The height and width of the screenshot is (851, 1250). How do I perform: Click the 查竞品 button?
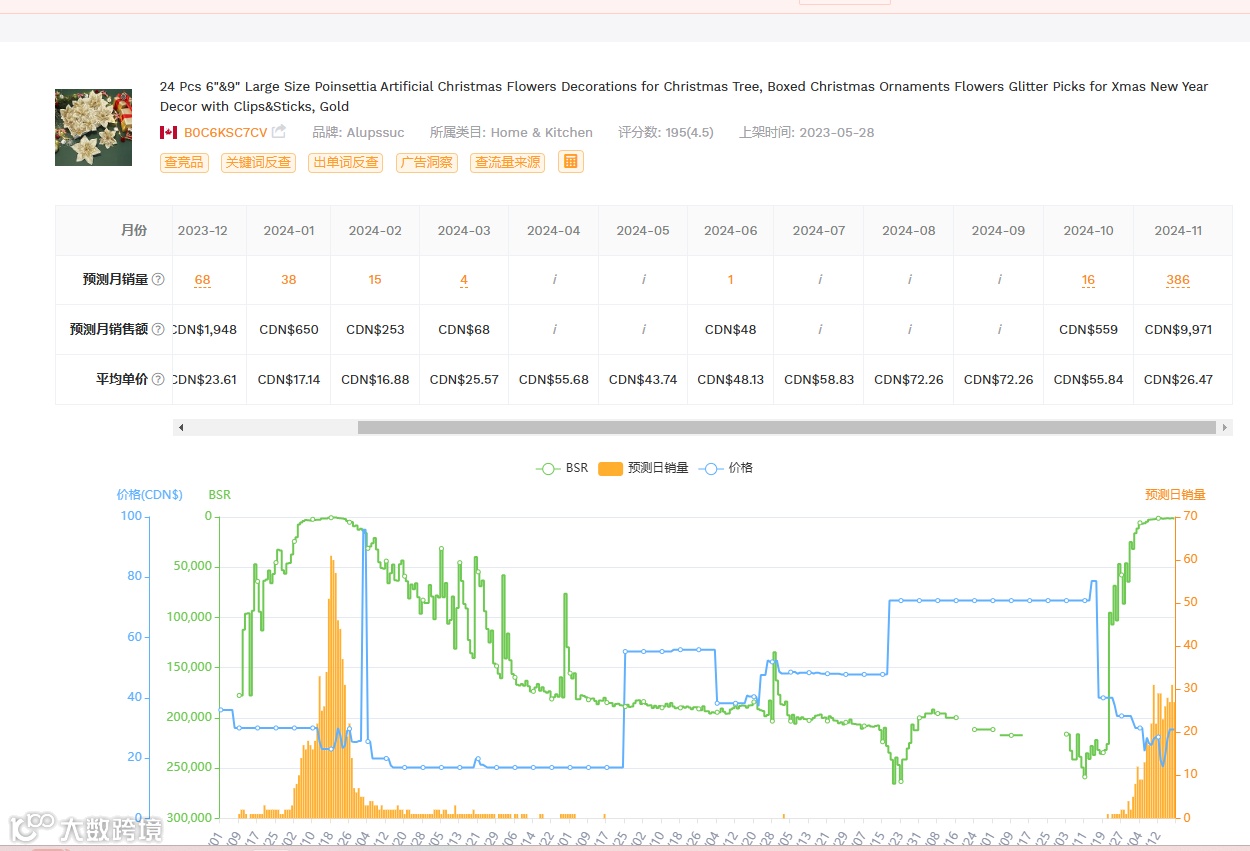pyautogui.click(x=183, y=162)
